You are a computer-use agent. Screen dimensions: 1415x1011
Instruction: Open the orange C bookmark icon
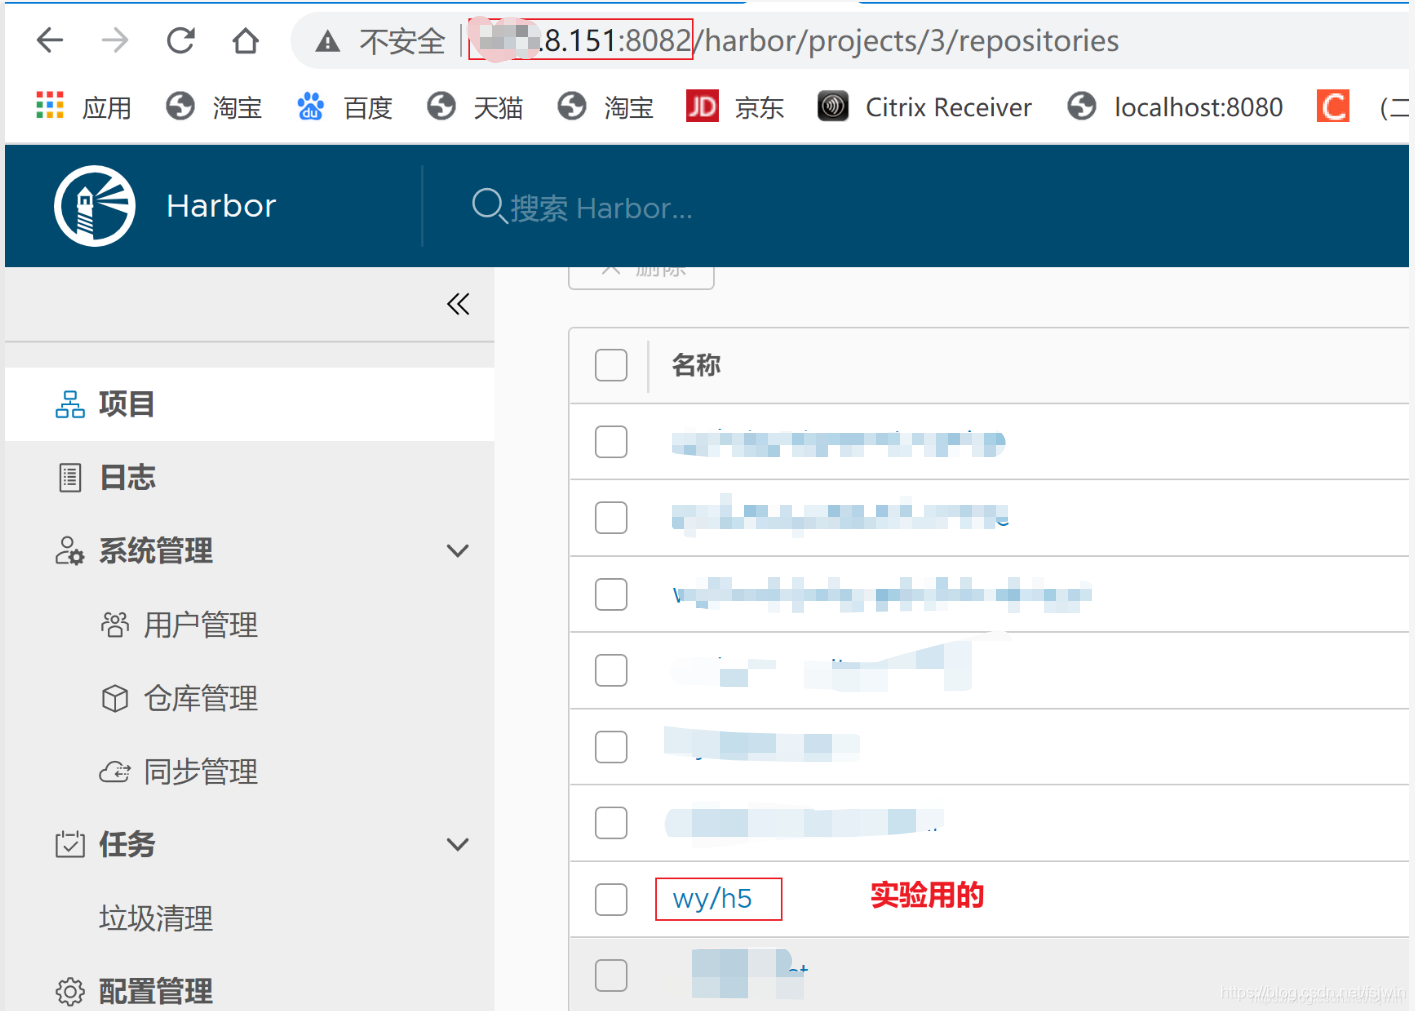[1333, 106]
